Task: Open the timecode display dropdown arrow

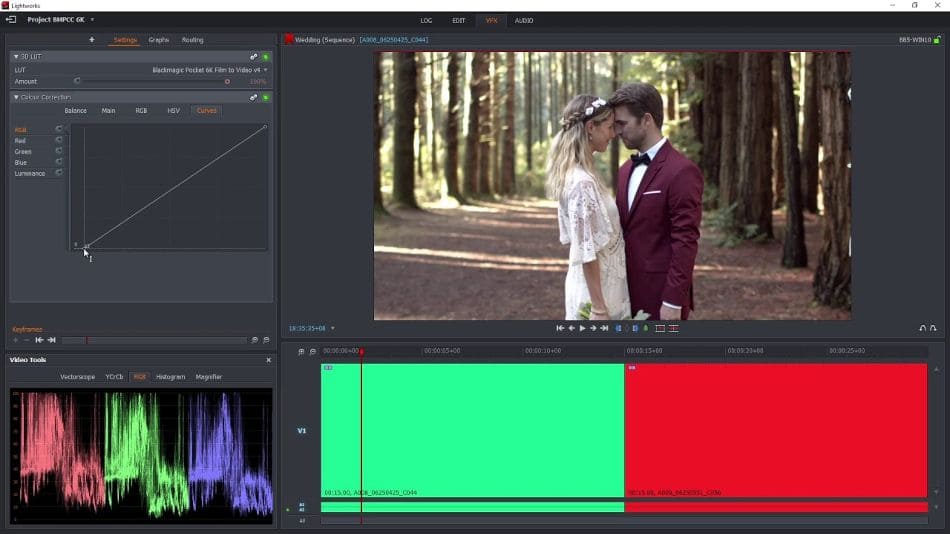Action: pyautogui.click(x=333, y=328)
